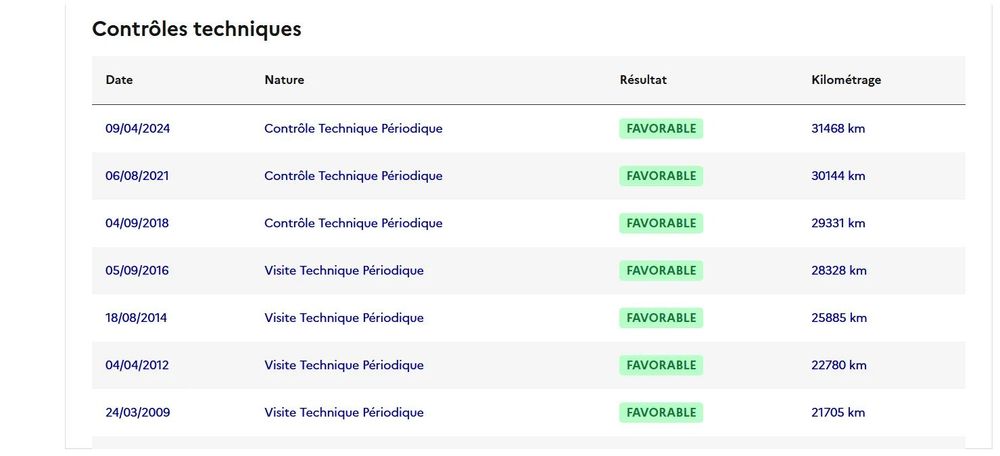Select the Résultat column header
This screenshot has width=1000, height=456.
(643, 80)
